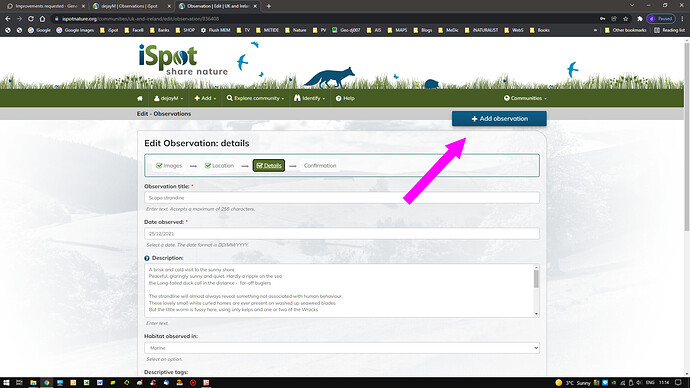Screen dimensions: 690x388
Task: Click the description scrollbar down arrow
Action: click(x=536, y=314)
